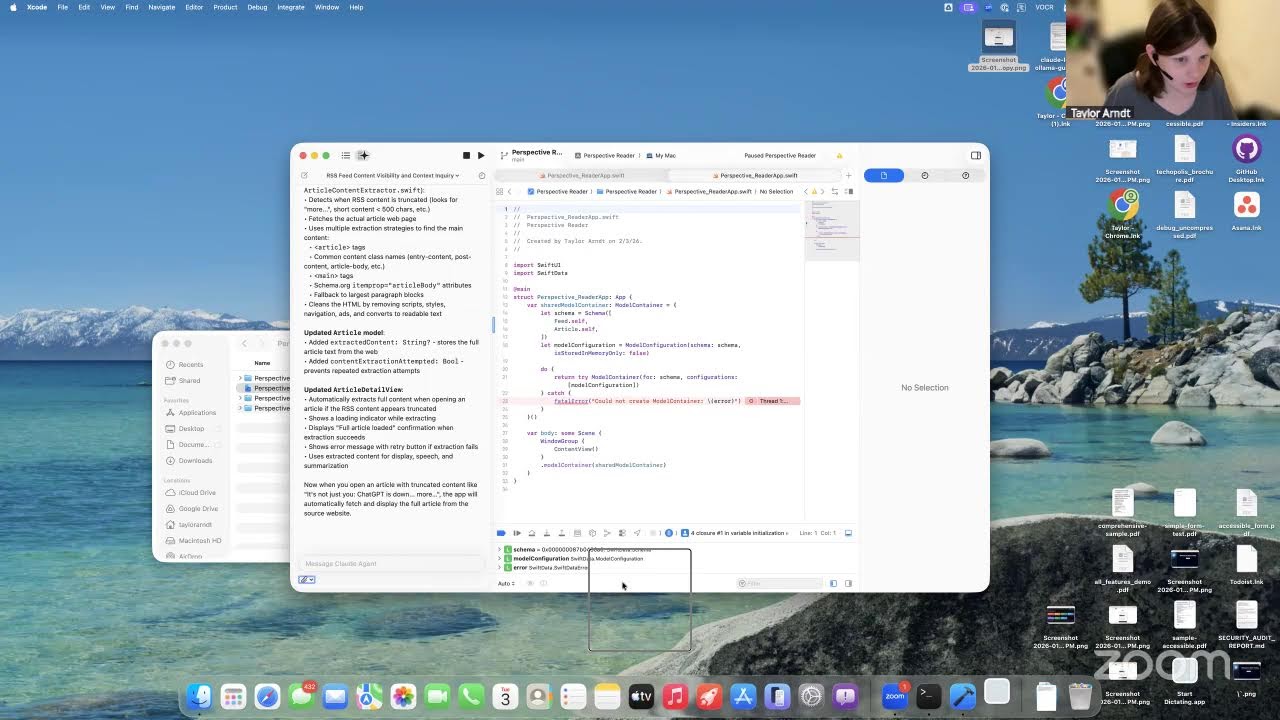Step over in the debugger
This screenshot has width=1280, height=720.
click(x=532, y=533)
